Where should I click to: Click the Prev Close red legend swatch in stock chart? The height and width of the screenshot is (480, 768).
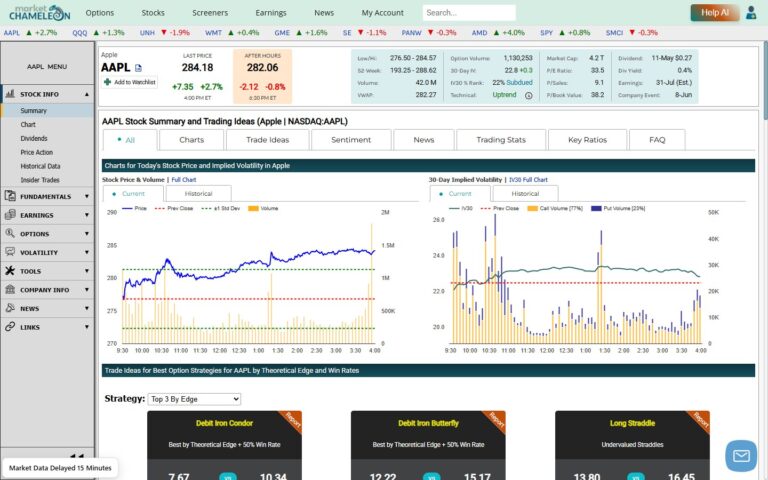click(x=159, y=208)
